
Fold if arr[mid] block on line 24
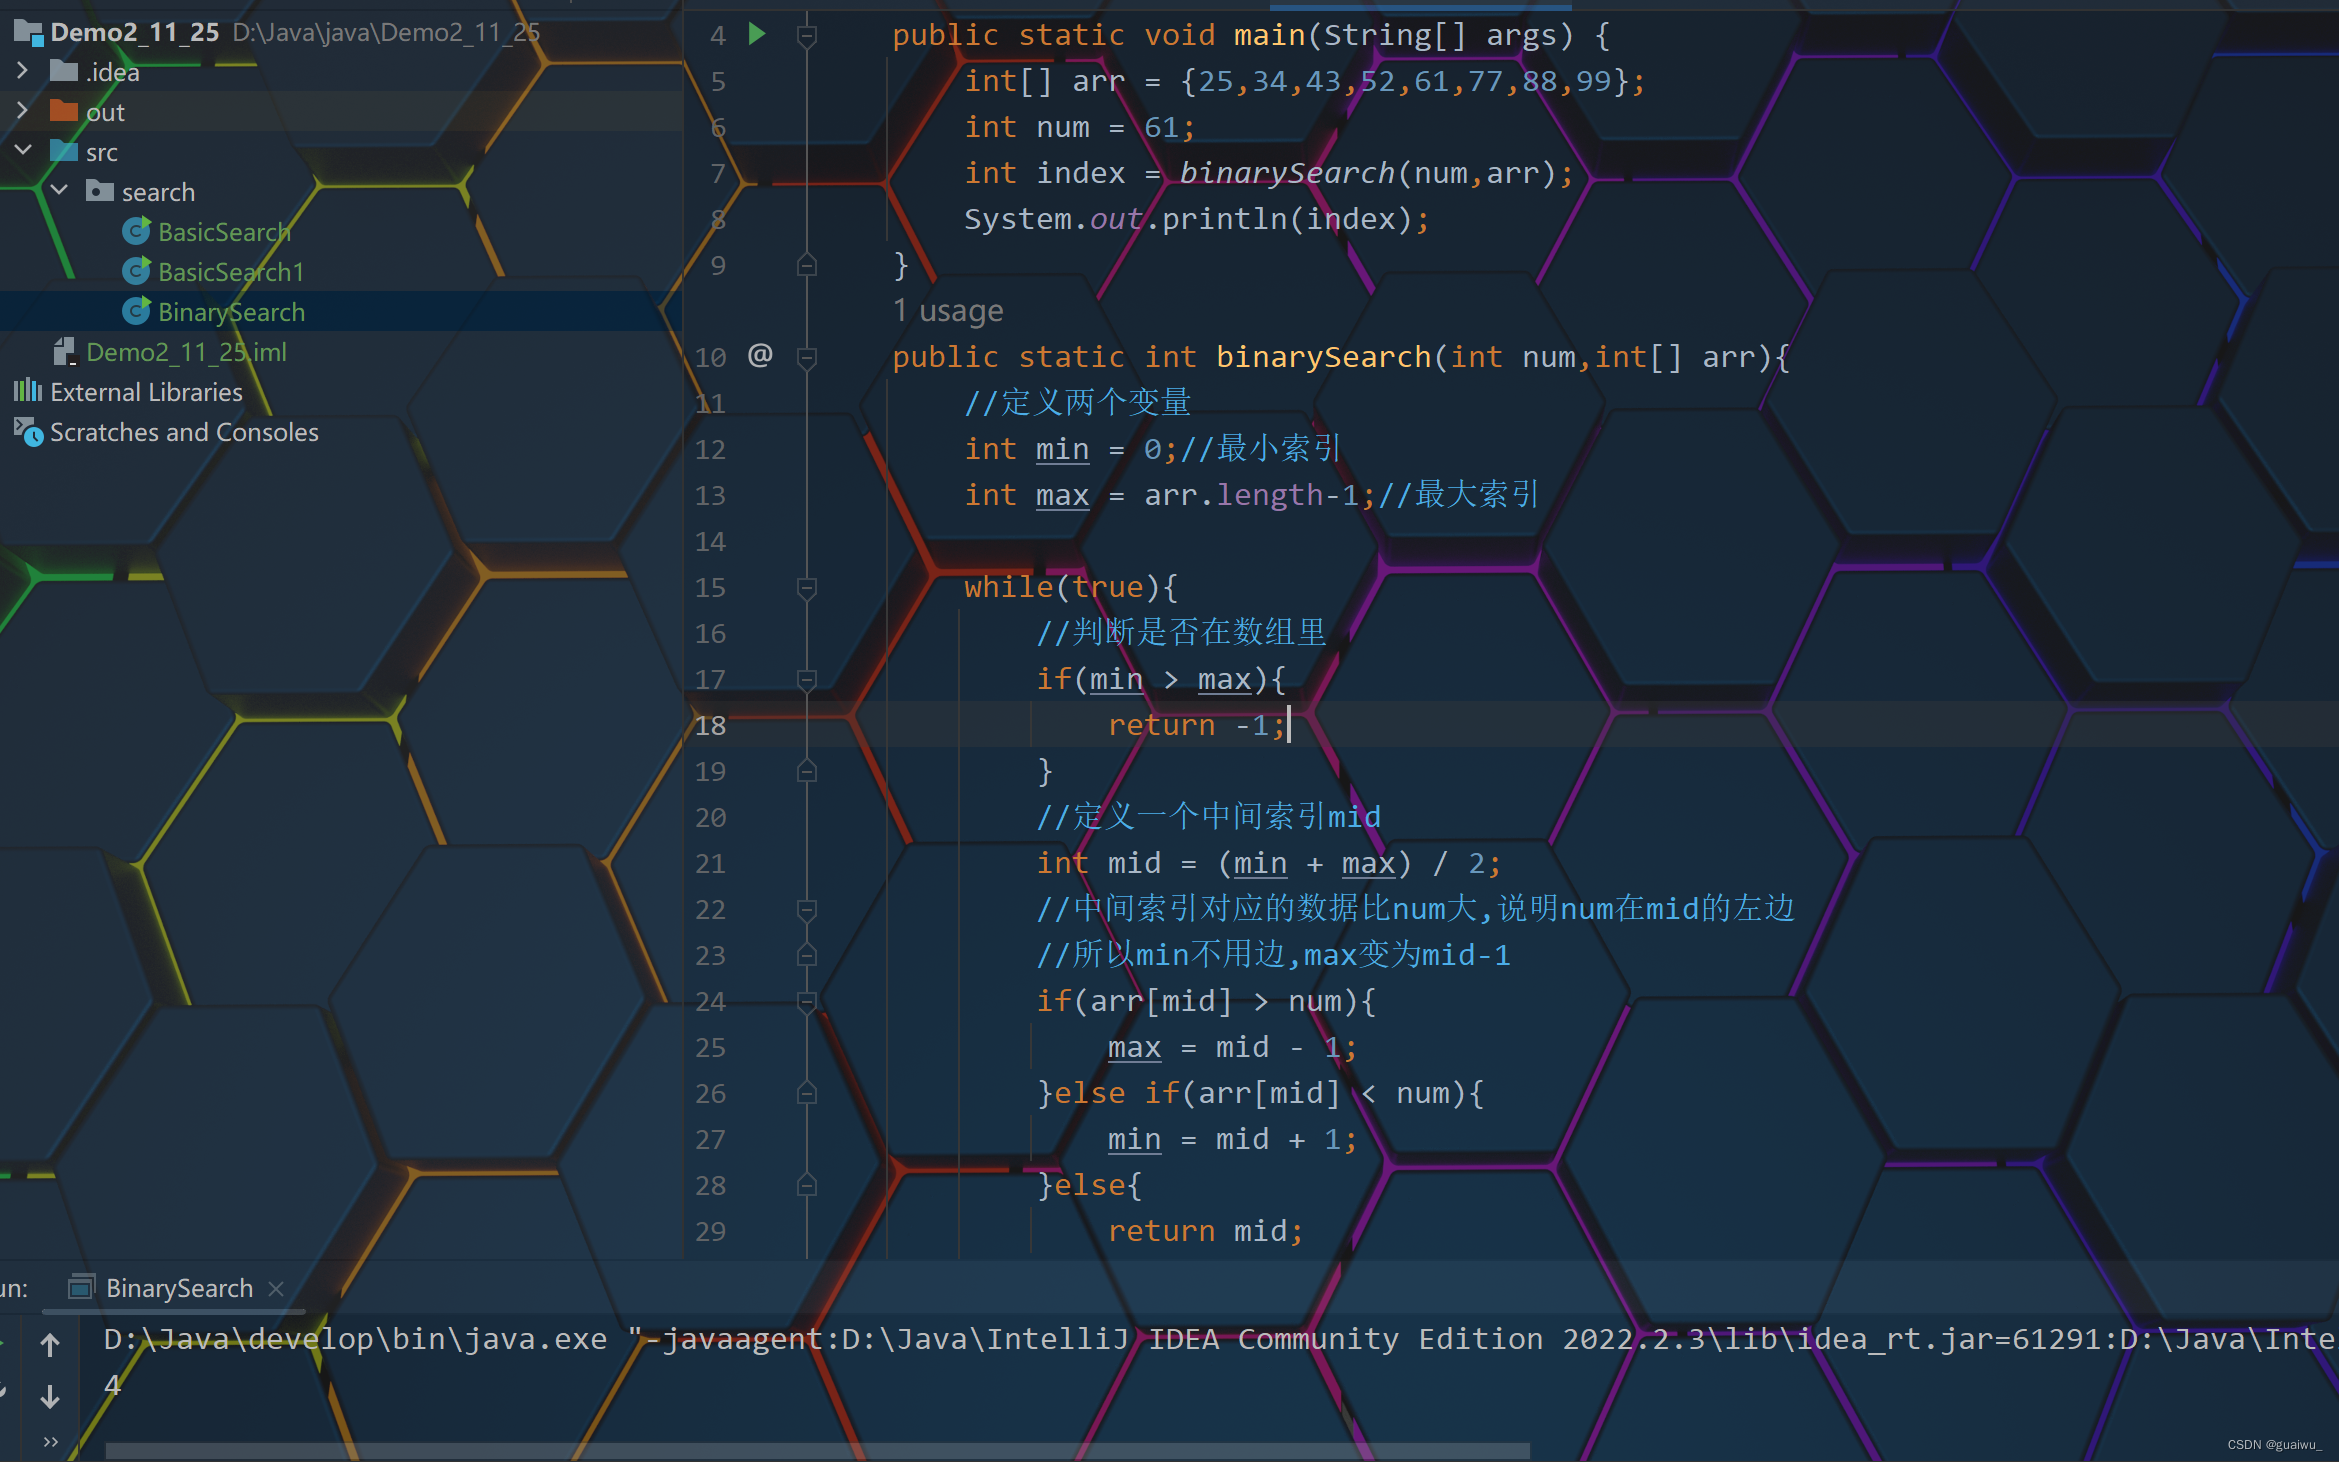coord(807,1002)
